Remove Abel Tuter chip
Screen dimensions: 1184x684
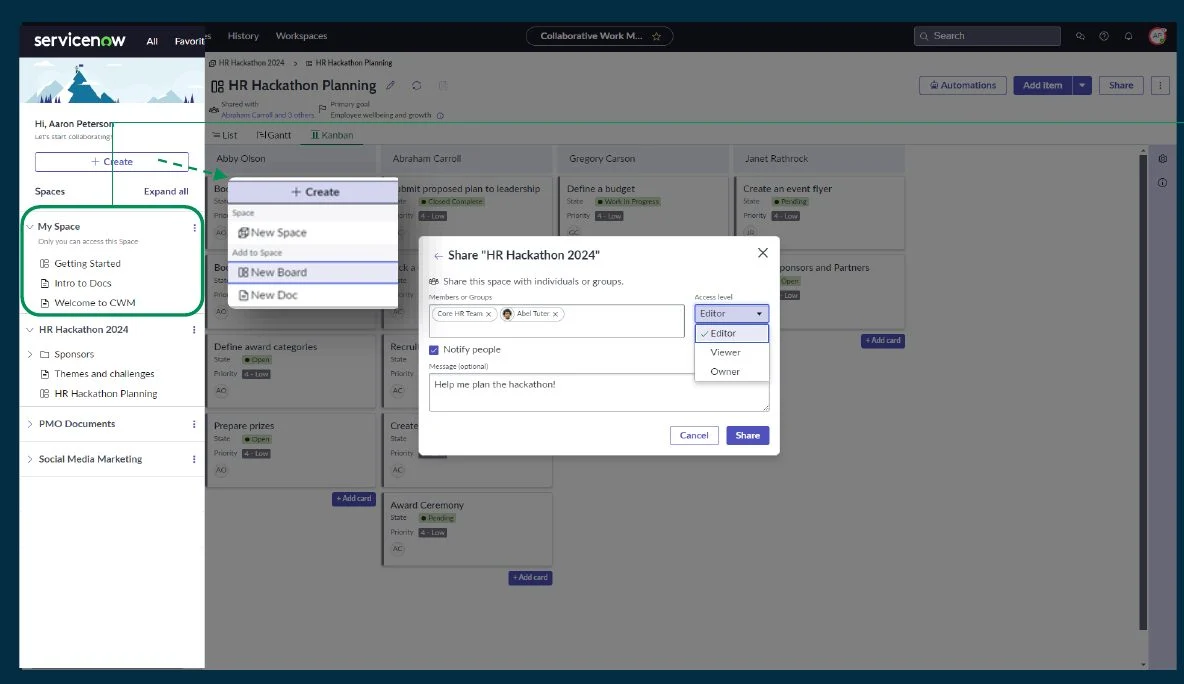pos(555,314)
